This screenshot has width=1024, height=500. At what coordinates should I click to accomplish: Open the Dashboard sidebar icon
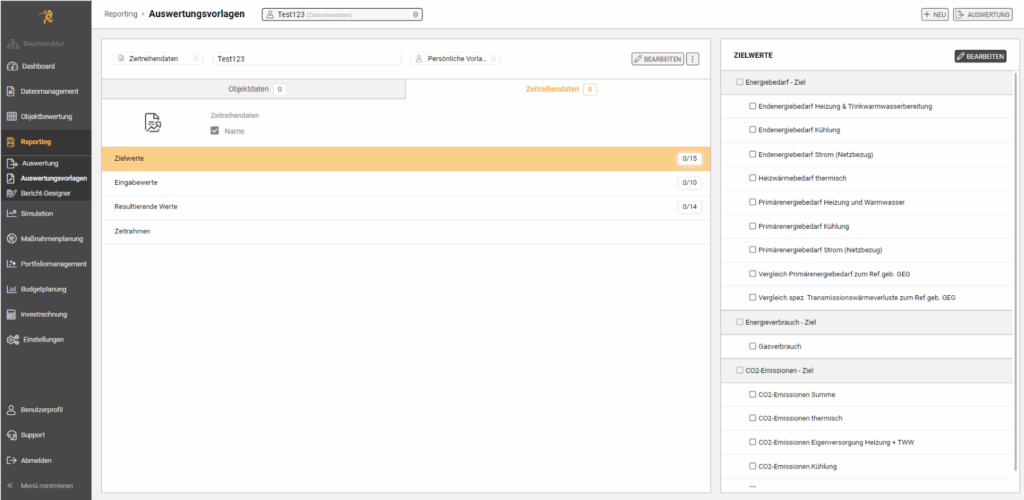tap(12, 66)
